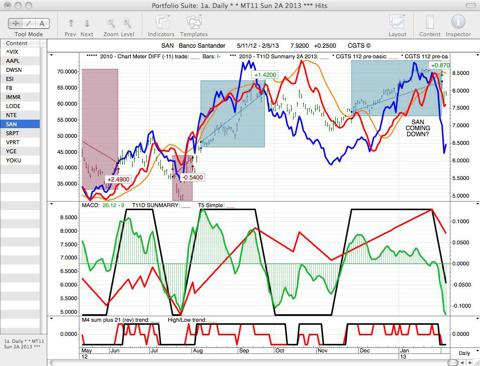The height and width of the screenshot is (366, 480).
Task: Select SAN in the content list
Action: tap(20, 124)
